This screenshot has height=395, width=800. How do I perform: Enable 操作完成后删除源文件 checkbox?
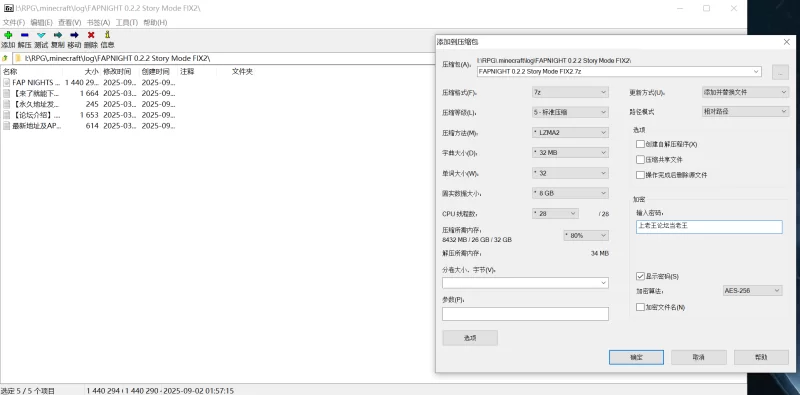[x=640, y=175]
